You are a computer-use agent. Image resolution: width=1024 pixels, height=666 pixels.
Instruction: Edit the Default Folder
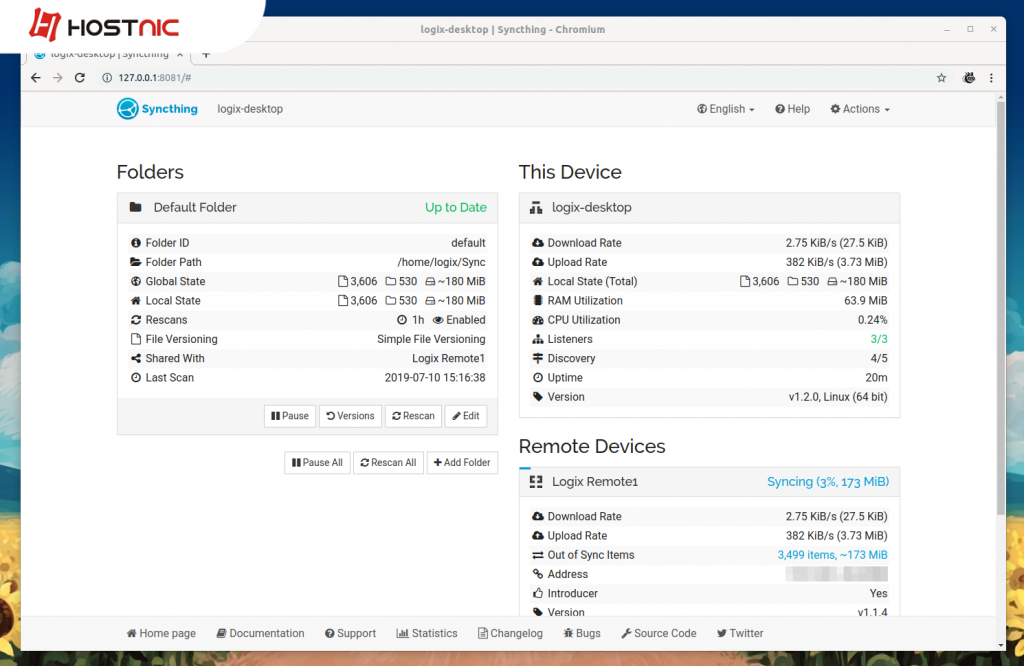(466, 416)
